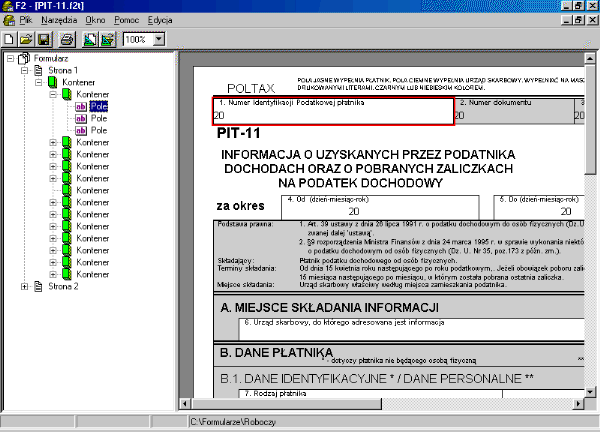The image size is (600, 432).
Task: Collapse the Formularz root node
Action: coord(10,59)
